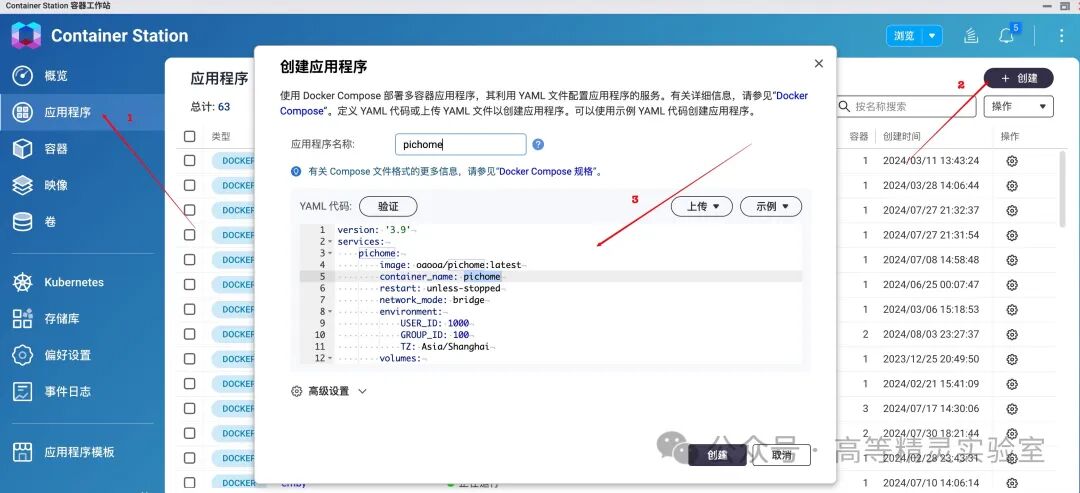Screen dimensions: 1080x493
Task: Check the row created 2024/08/03 23:27:37
Action: coord(190,334)
